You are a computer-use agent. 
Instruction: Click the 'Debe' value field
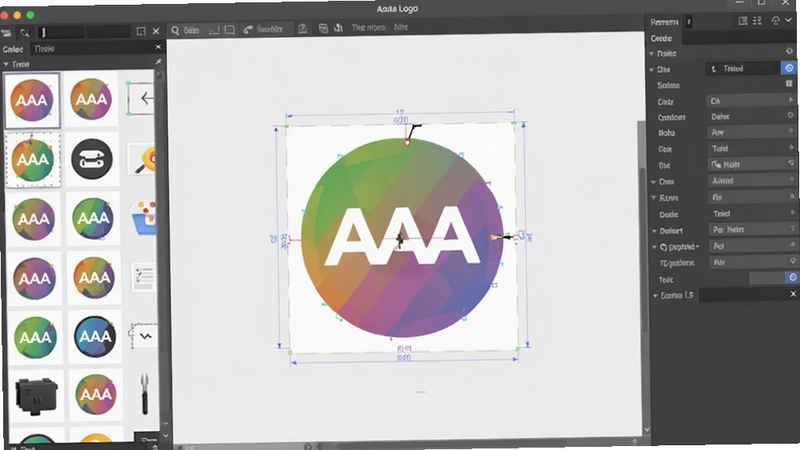(x=751, y=116)
